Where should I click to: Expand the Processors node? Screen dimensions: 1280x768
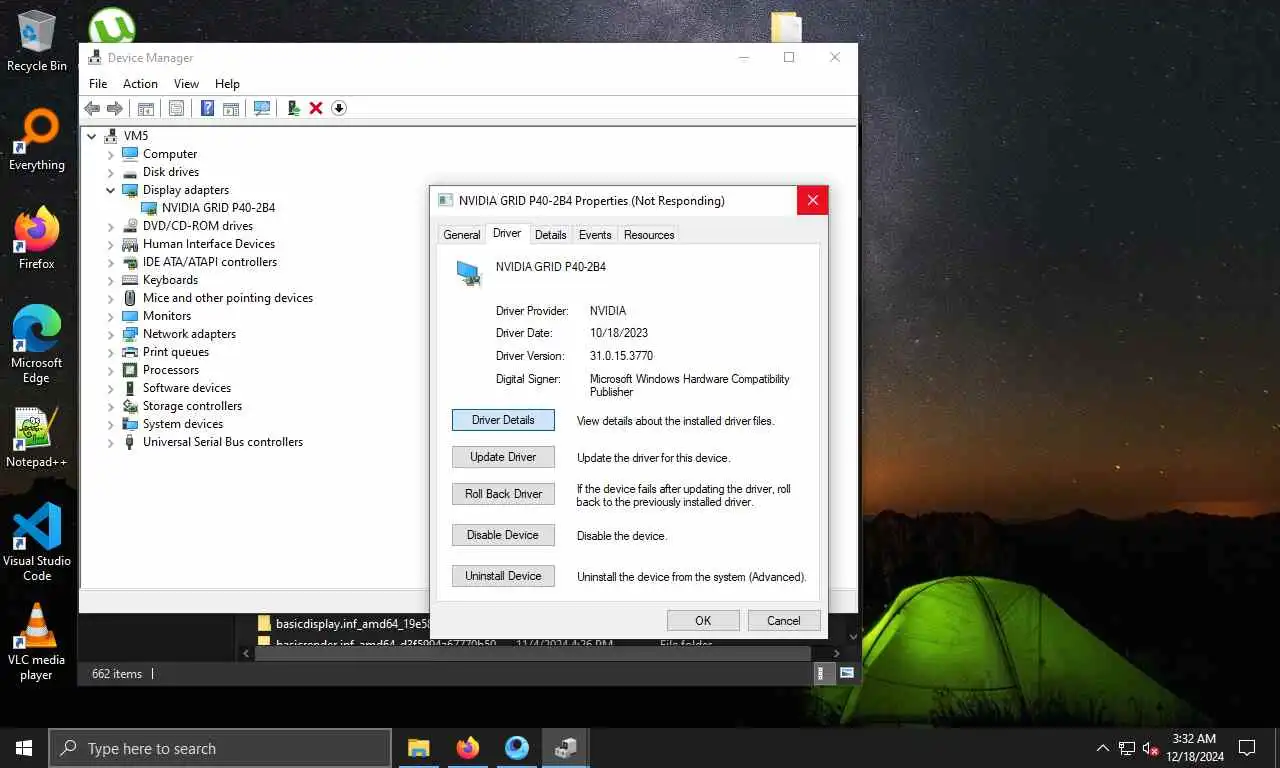(111, 370)
